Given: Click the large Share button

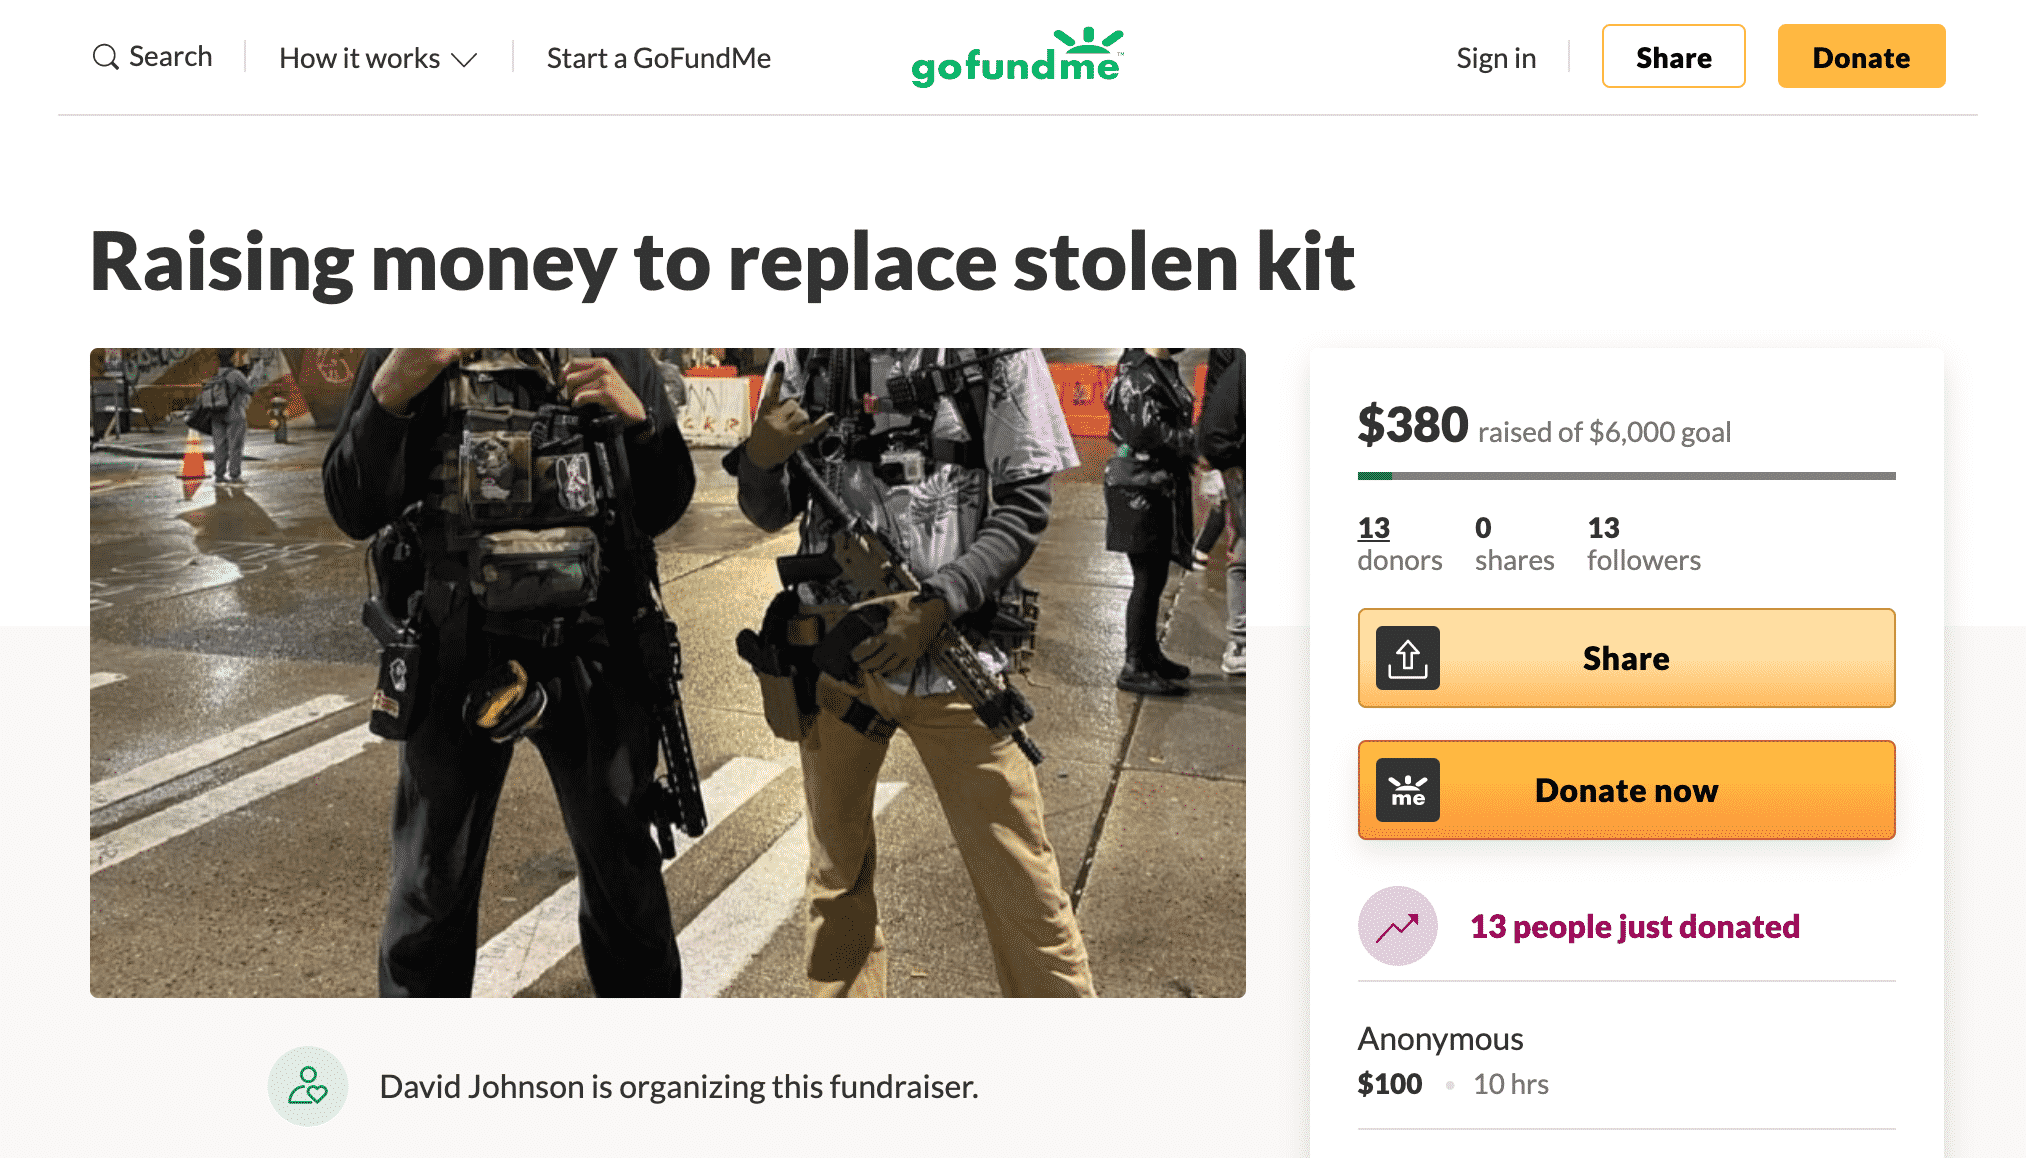Looking at the screenshot, I should point(1626,658).
